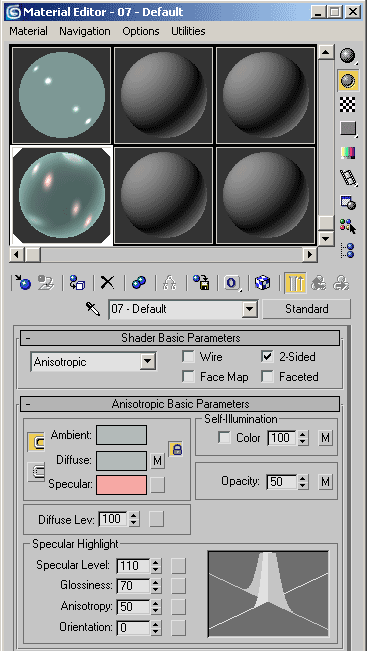Toggle the Backlight icon
The image size is (367, 651).
click(x=348, y=81)
